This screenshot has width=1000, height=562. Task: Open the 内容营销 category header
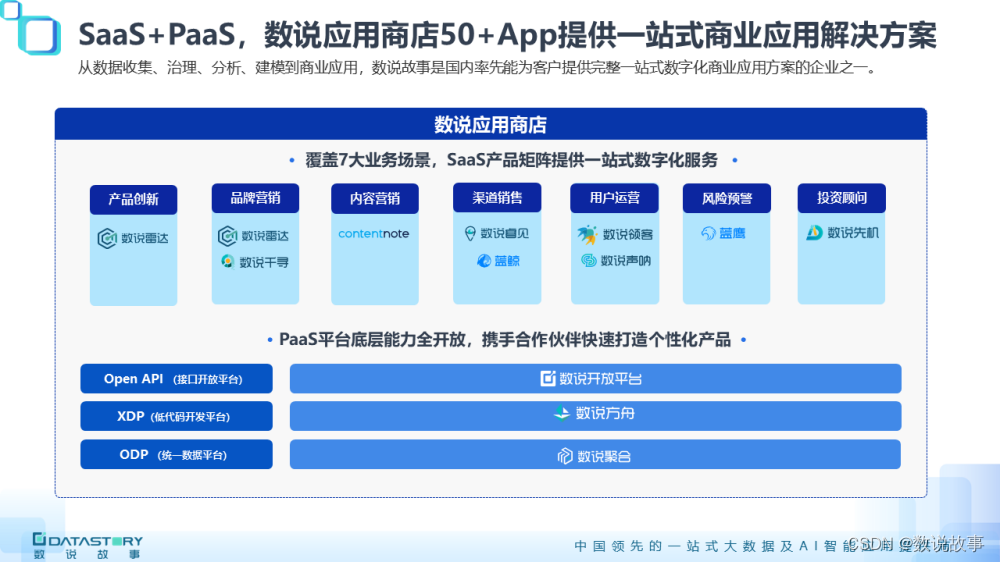click(375, 199)
